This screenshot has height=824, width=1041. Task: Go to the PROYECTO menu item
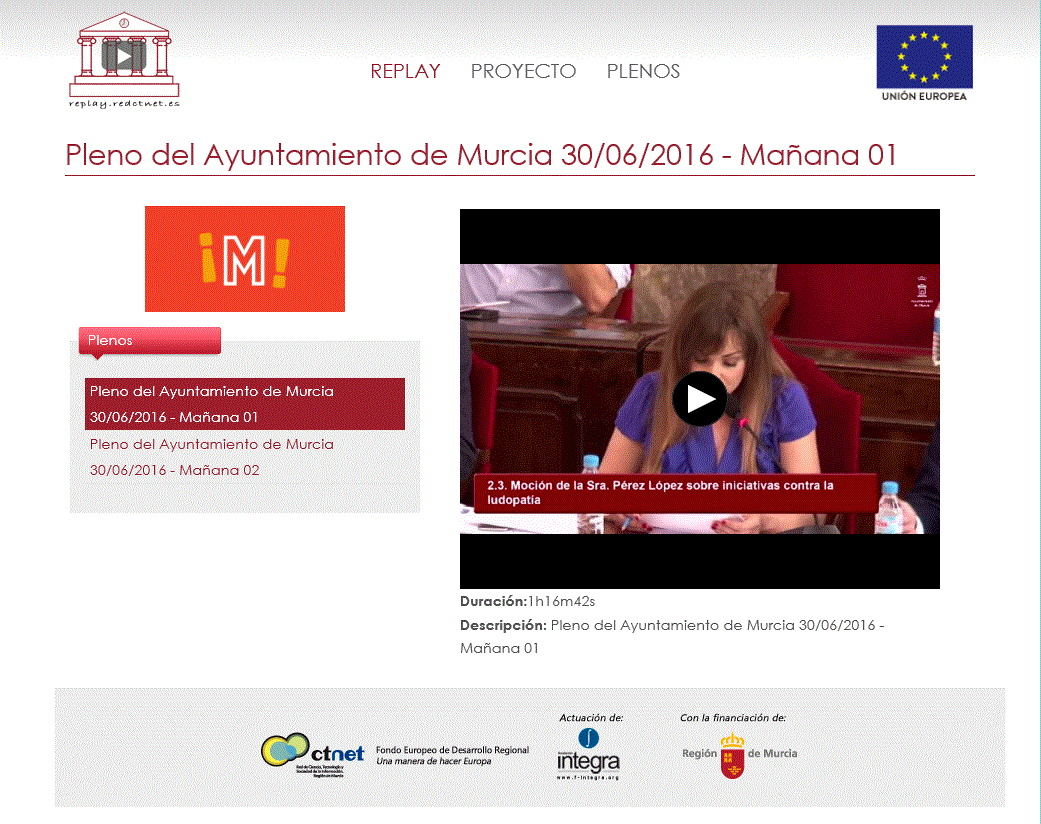coord(523,71)
